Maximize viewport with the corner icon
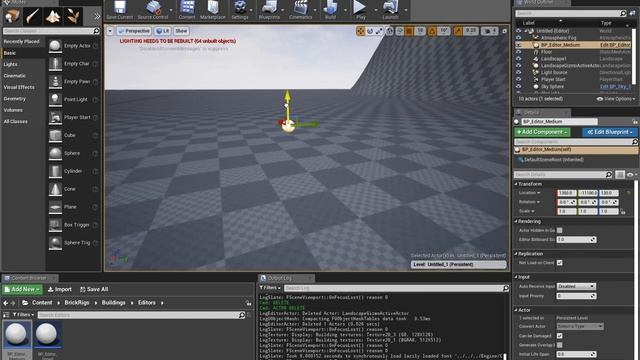Image resolution: width=640 pixels, height=360 pixels. click(504, 31)
